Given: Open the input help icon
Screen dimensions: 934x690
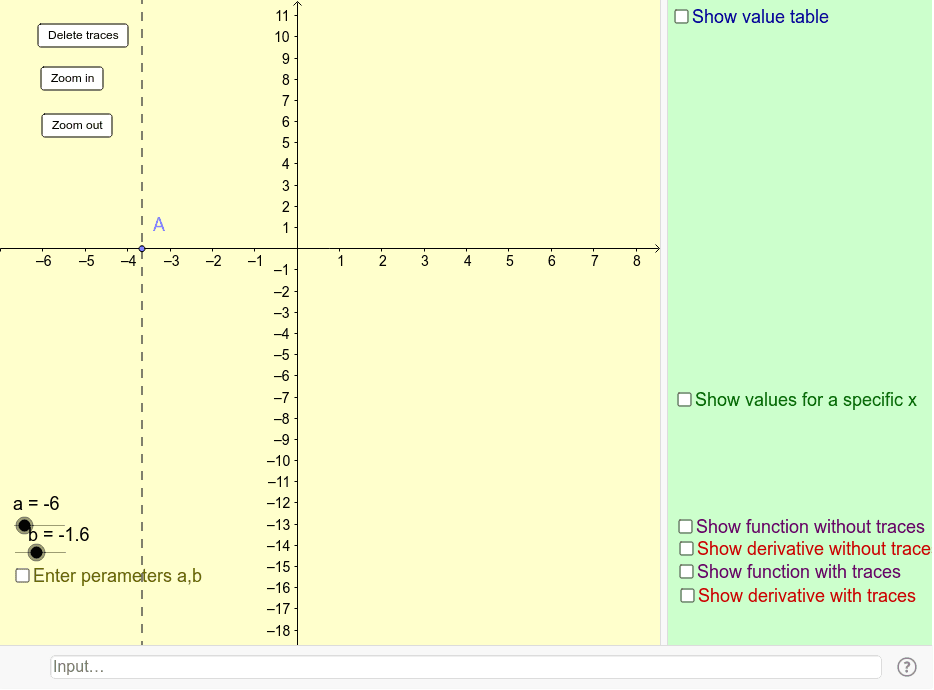Looking at the screenshot, I should coord(907,667).
